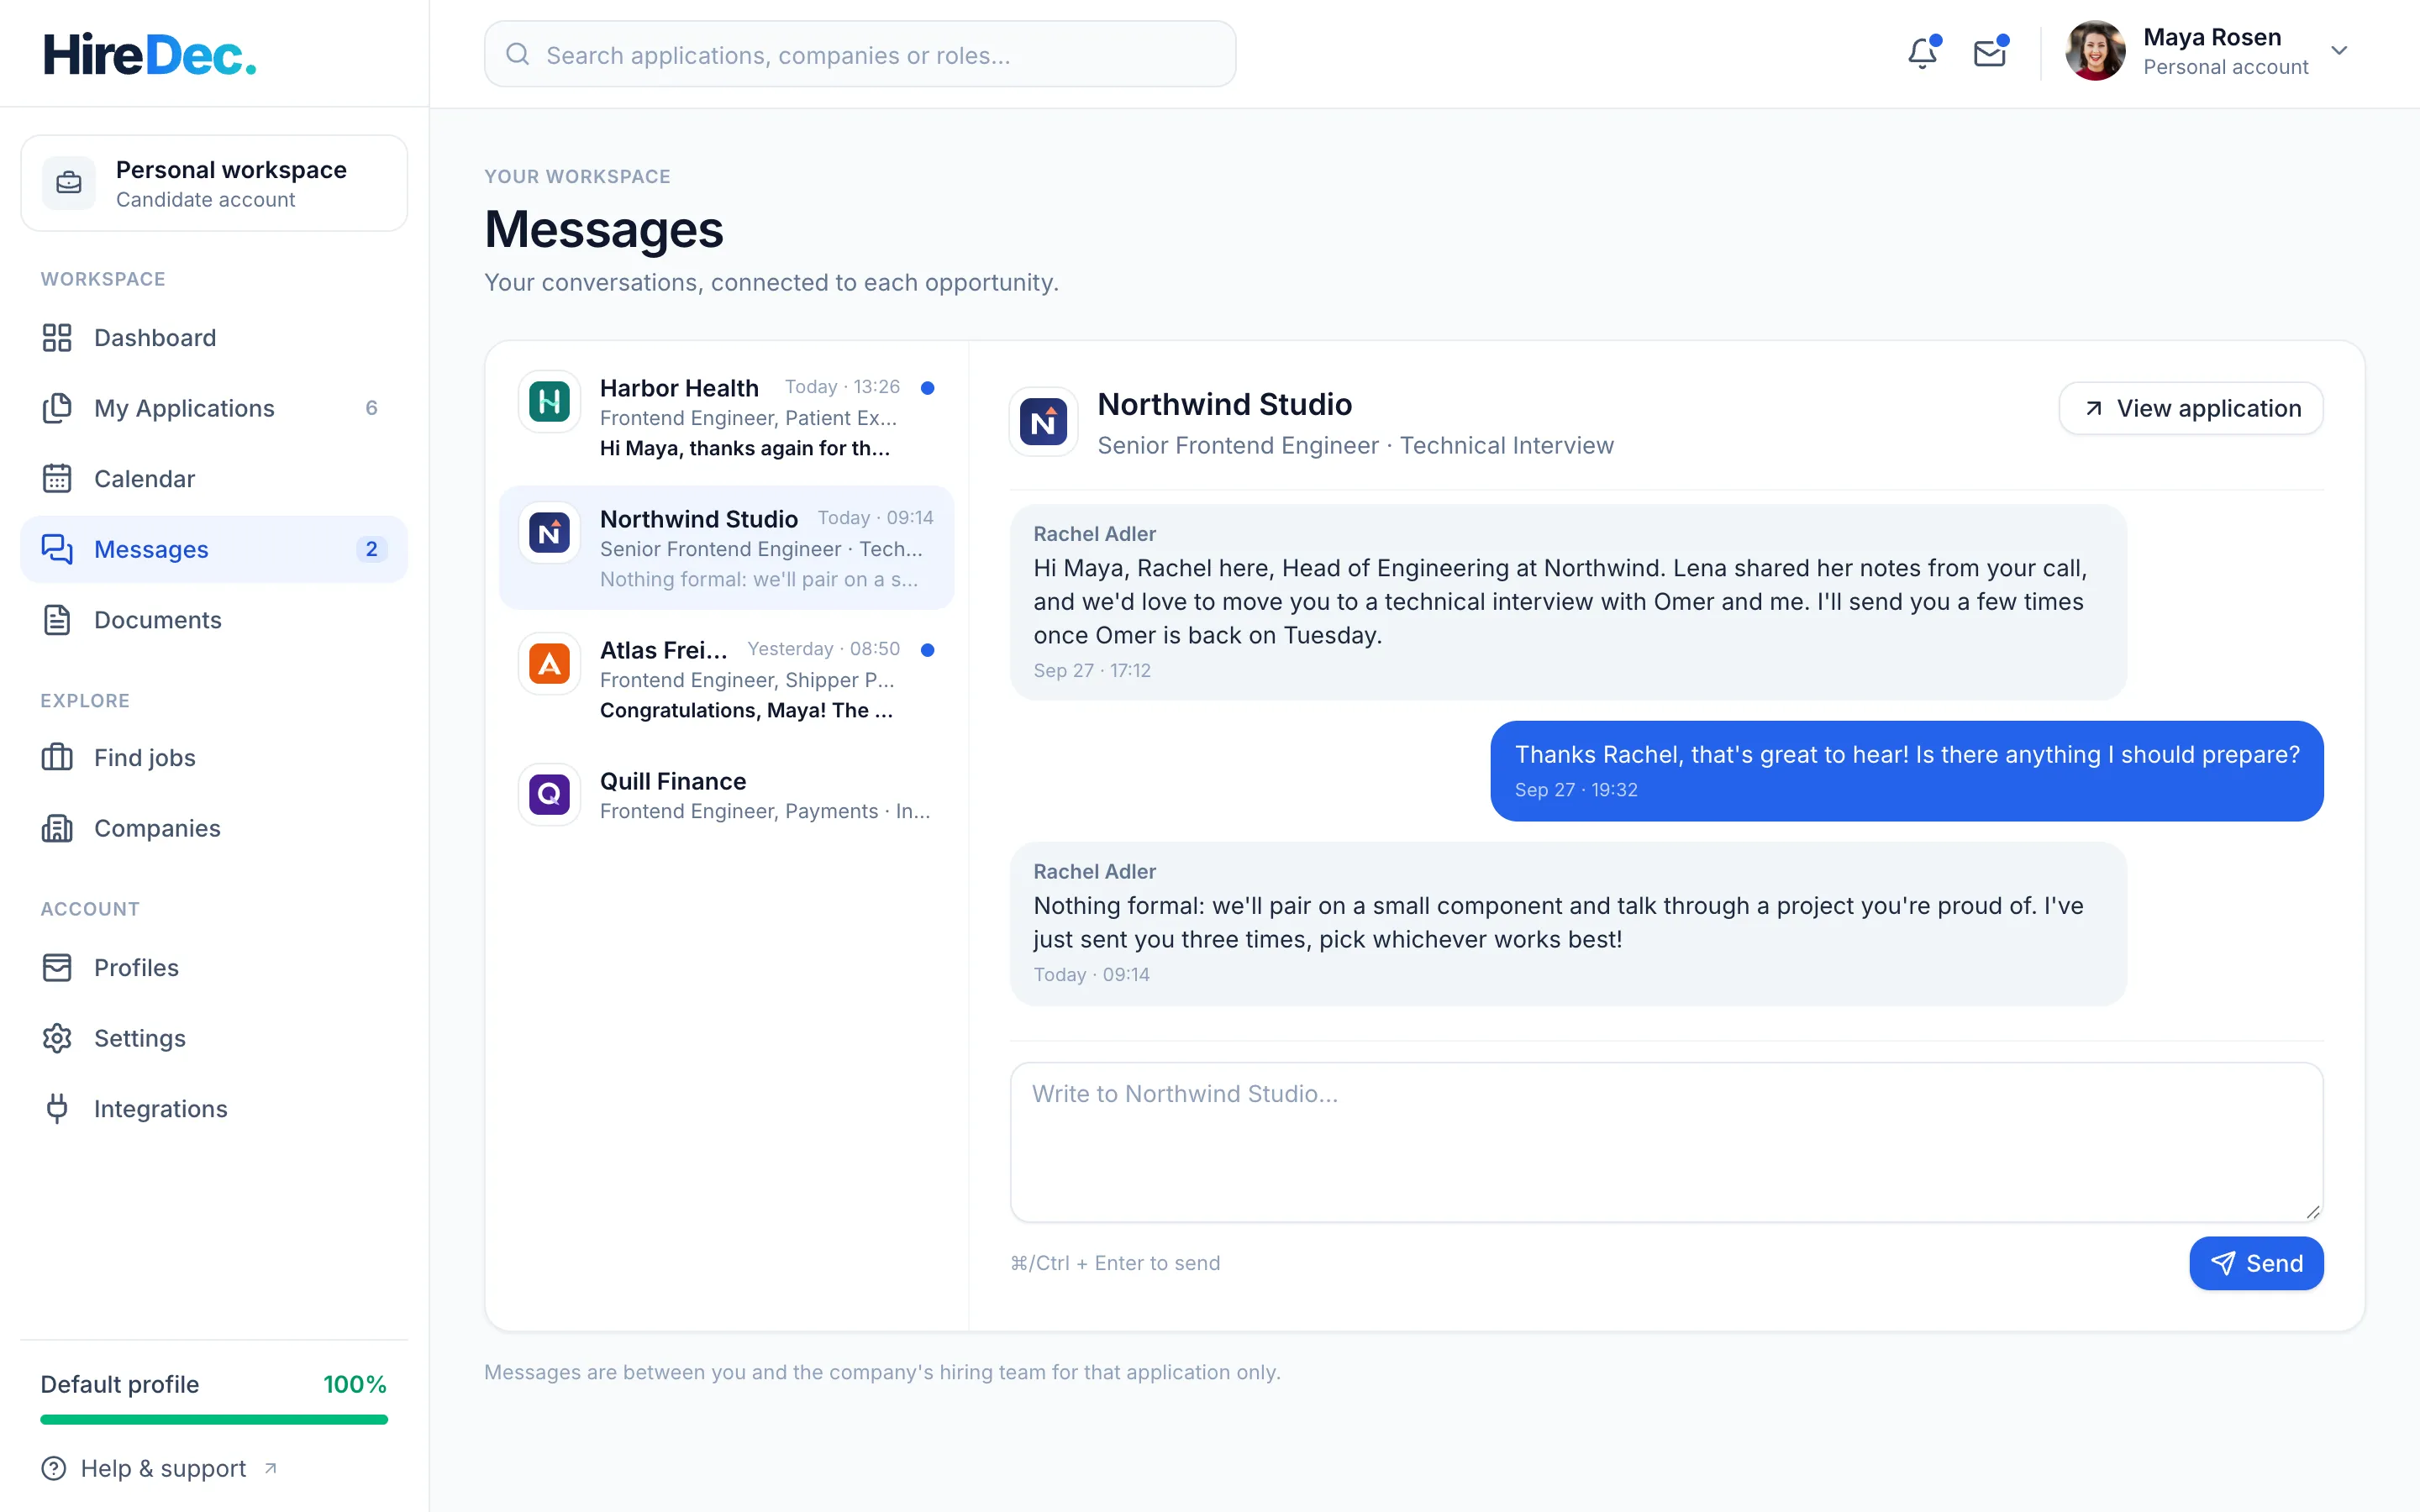
Task: Open the Profiles page
Action: point(214,968)
